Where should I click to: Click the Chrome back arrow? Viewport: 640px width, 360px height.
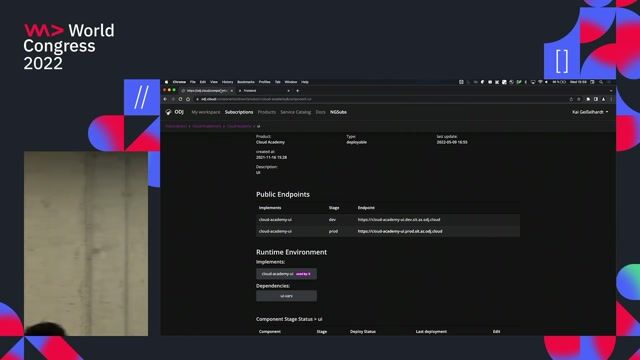click(165, 99)
